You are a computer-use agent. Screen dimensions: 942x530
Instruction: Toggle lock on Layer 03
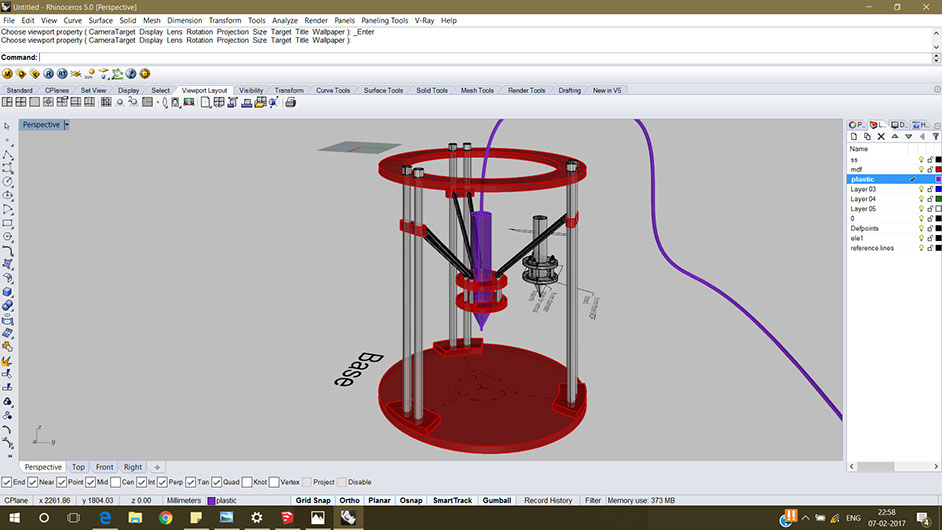tap(930, 189)
